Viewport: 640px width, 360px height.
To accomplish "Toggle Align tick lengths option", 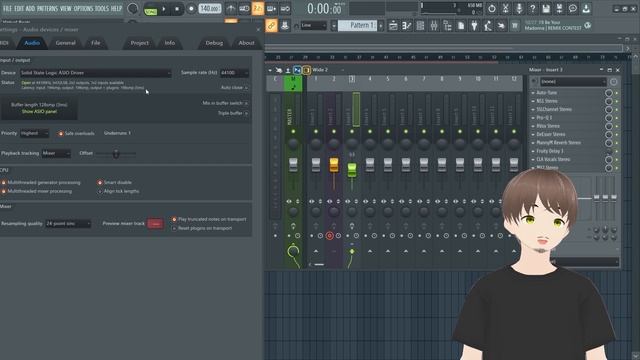I will [x=118, y=191].
